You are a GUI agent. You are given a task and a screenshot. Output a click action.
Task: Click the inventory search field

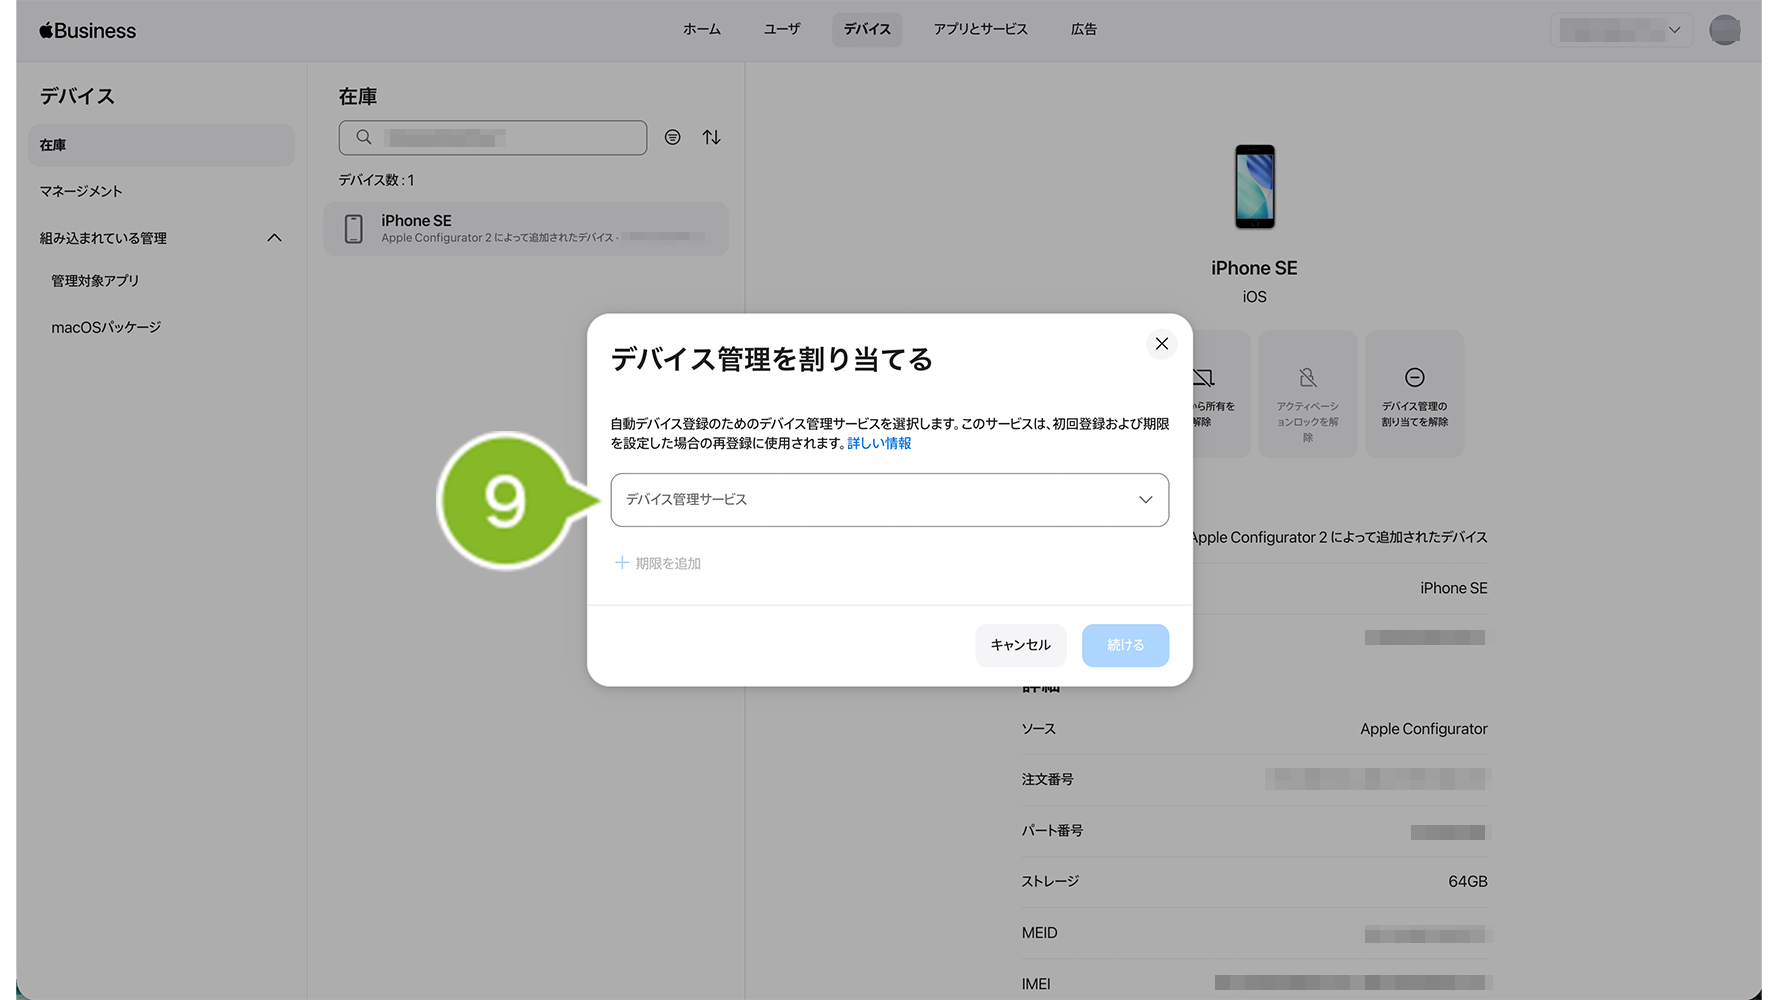tap(505, 138)
